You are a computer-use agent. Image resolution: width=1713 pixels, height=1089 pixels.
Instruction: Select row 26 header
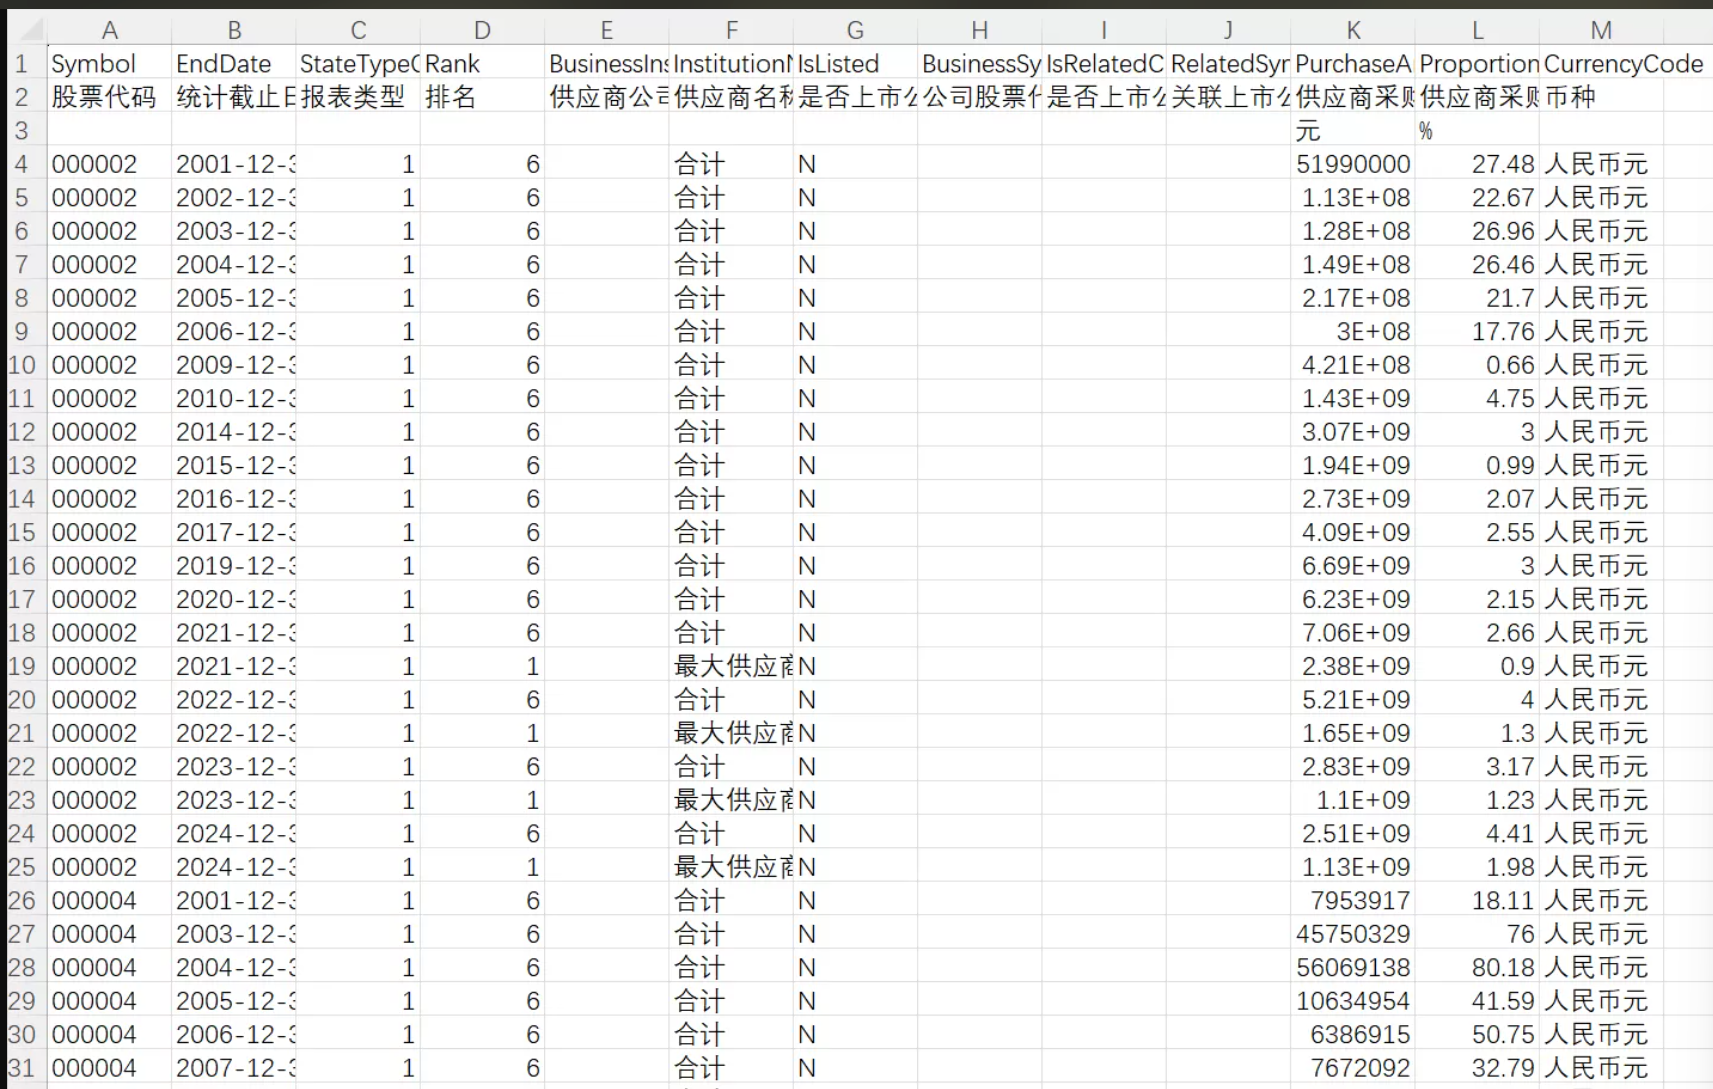[x=22, y=901]
